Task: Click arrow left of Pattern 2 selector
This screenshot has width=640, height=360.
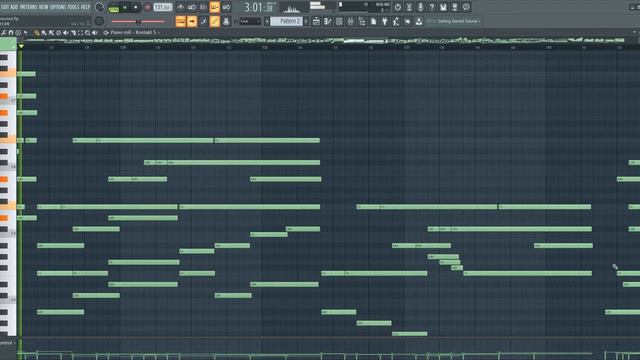Action: (267, 21)
